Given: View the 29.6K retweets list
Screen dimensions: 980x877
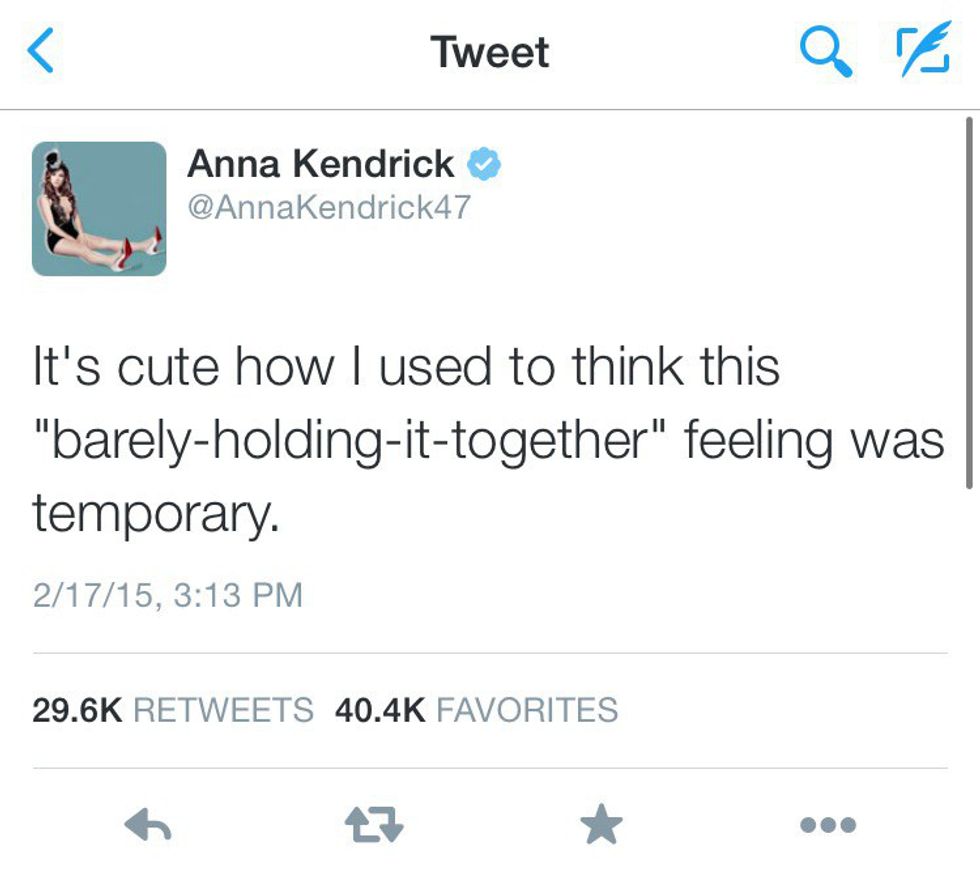Looking at the screenshot, I should (172, 709).
